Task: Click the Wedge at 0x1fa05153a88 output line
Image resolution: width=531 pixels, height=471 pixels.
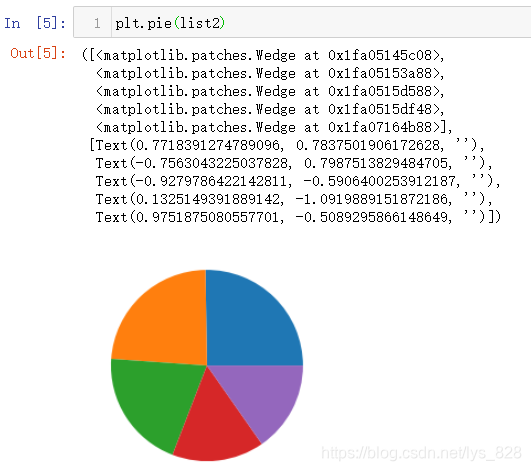Action: [x=270, y=73]
